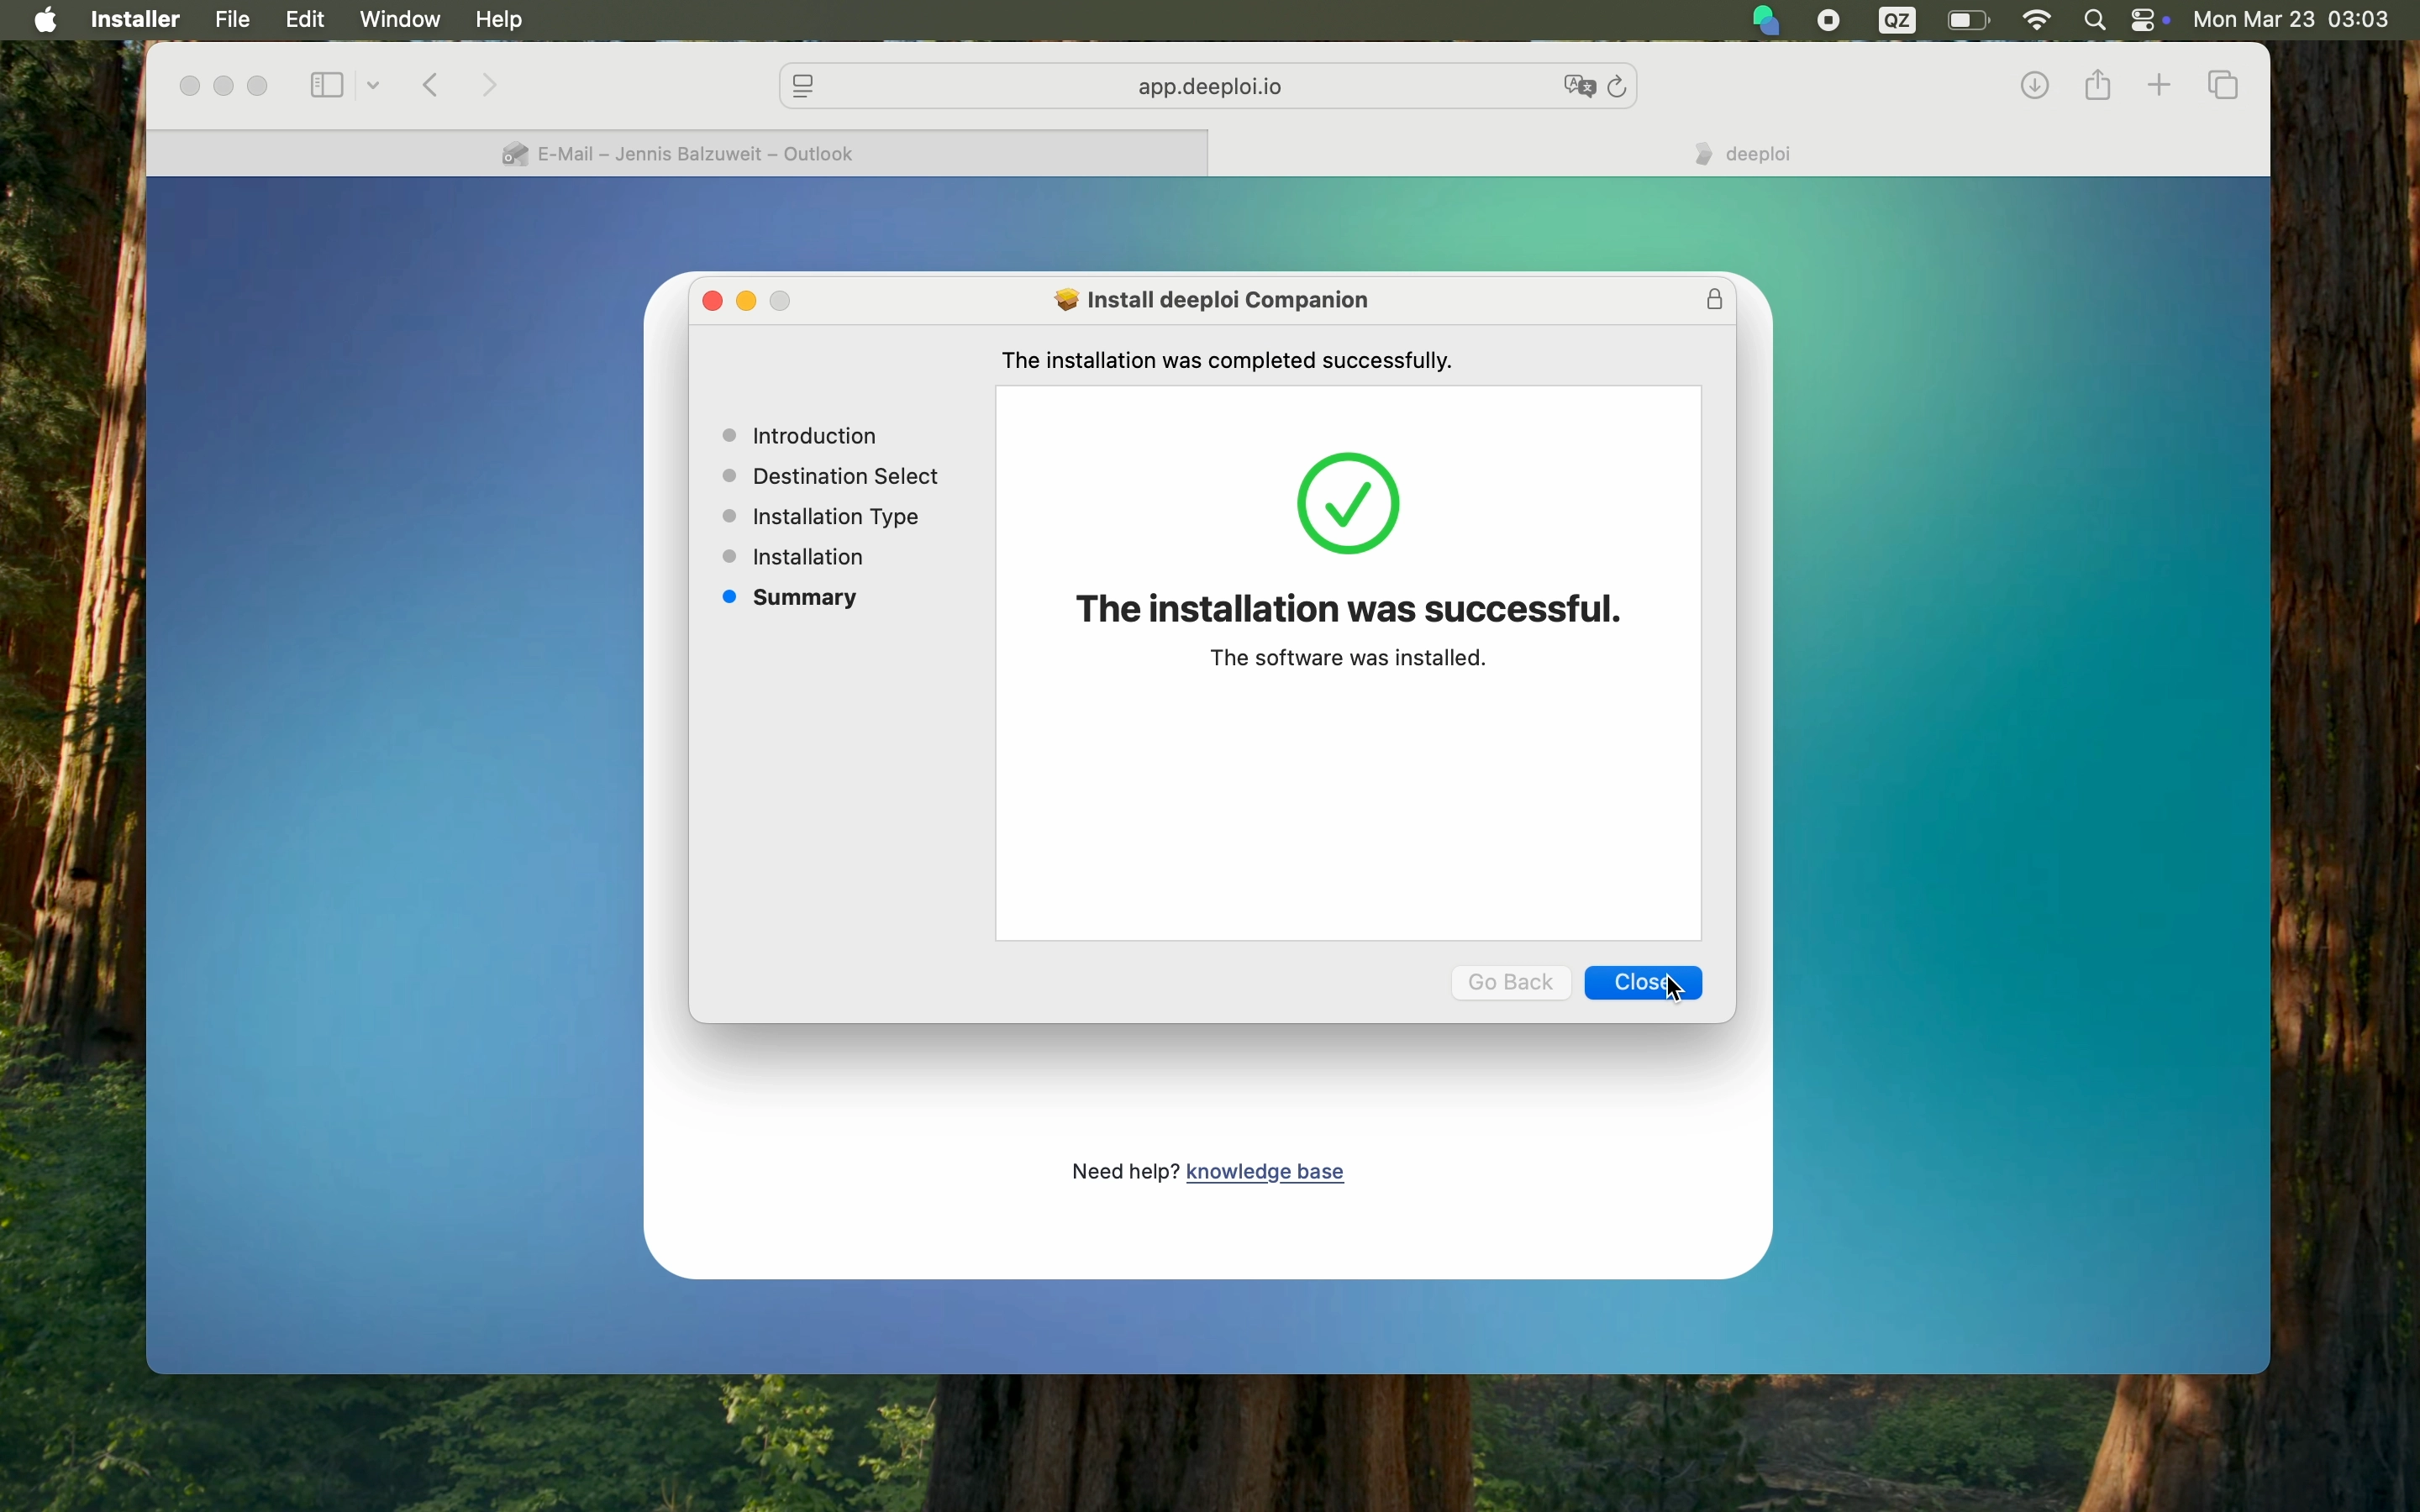The height and width of the screenshot is (1512, 2420).
Task: Open the QZ input source menu
Action: click(x=1898, y=20)
